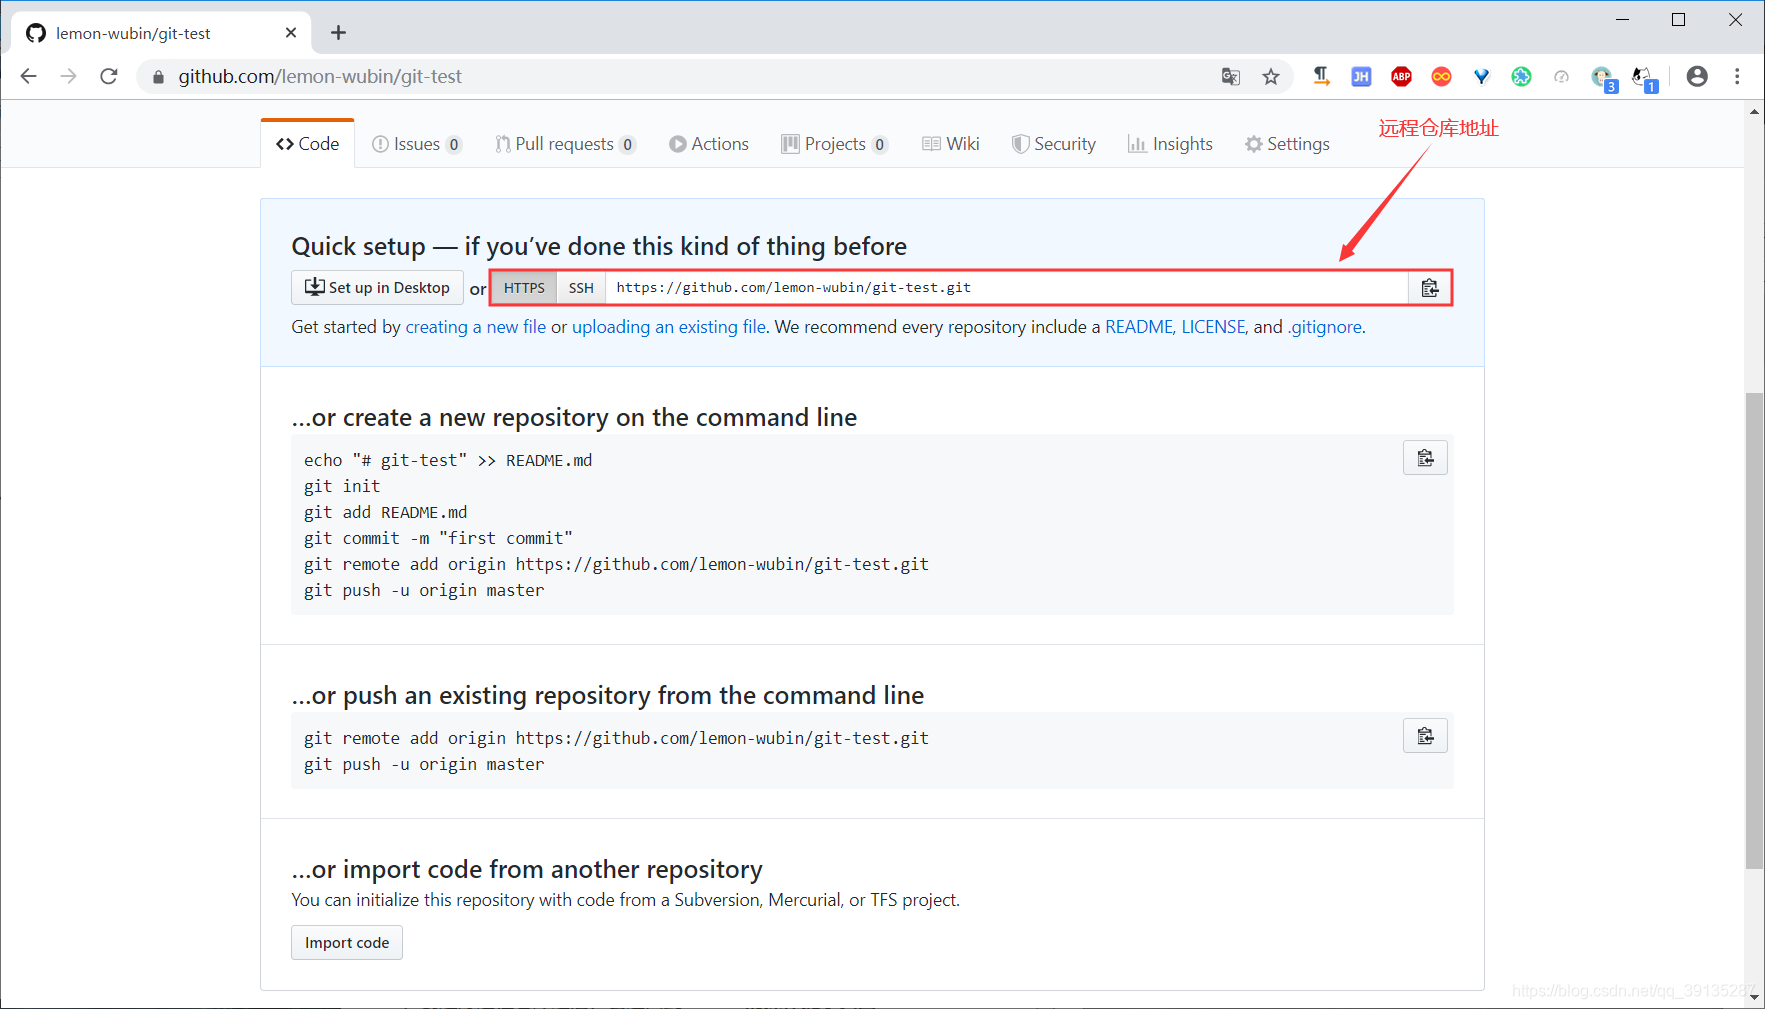1765x1009 pixels.
Task: Click the orange infinity extension icon
Action: point(1441,77)
